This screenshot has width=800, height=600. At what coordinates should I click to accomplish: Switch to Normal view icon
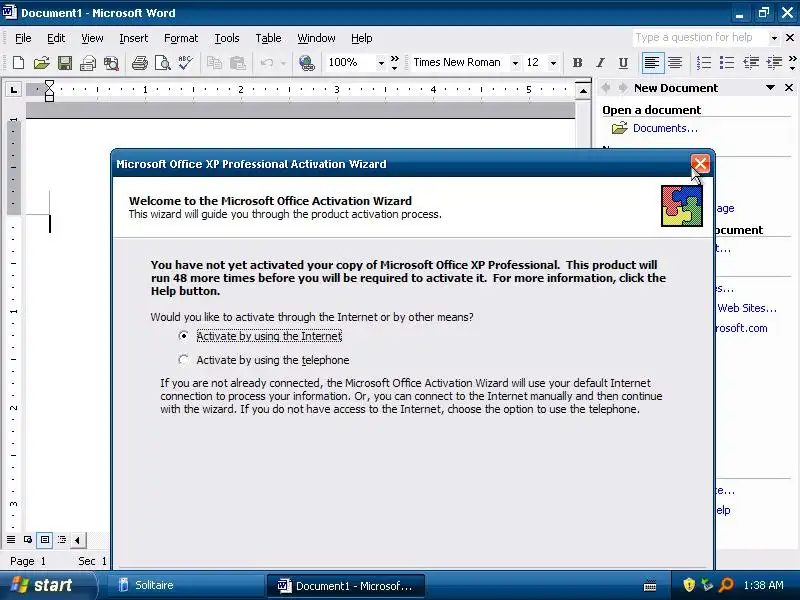(x=11, y=539)
